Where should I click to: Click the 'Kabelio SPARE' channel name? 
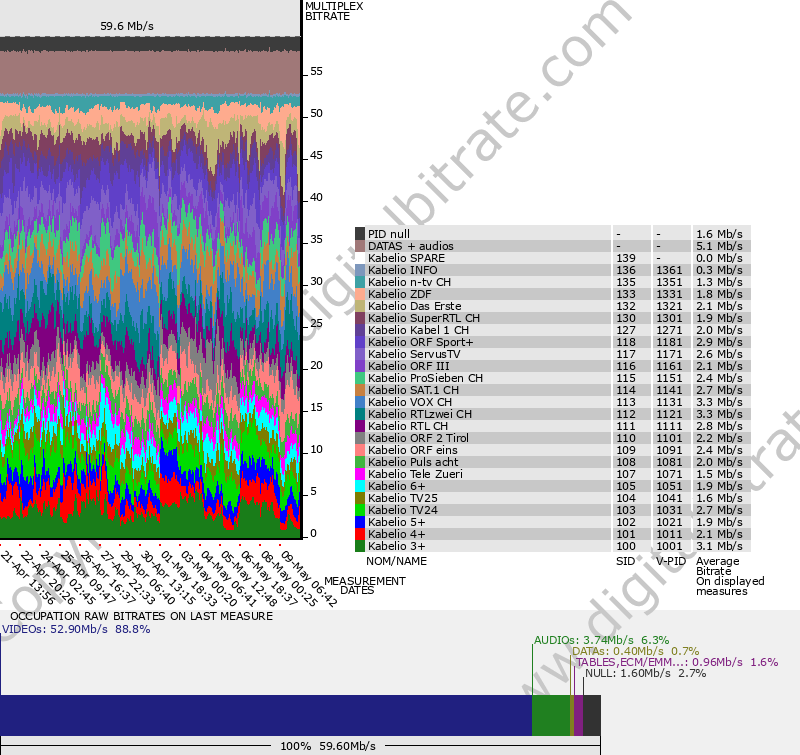point(406,258)
